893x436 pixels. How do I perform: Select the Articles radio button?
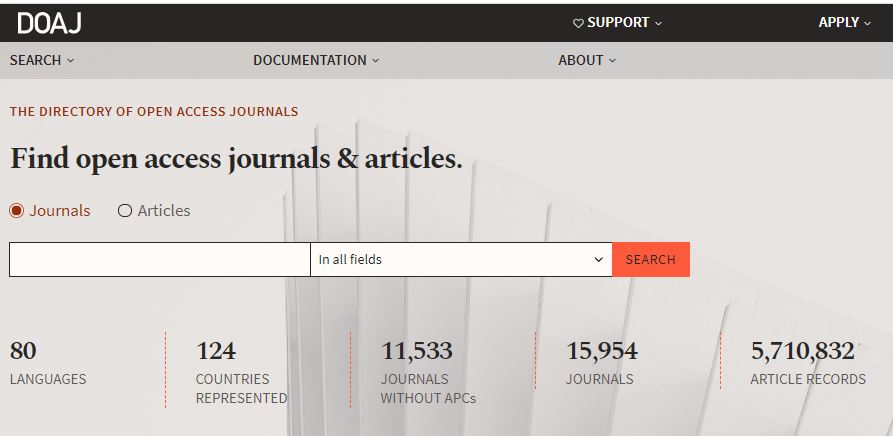pyautogui.click(x=125, y=211)
